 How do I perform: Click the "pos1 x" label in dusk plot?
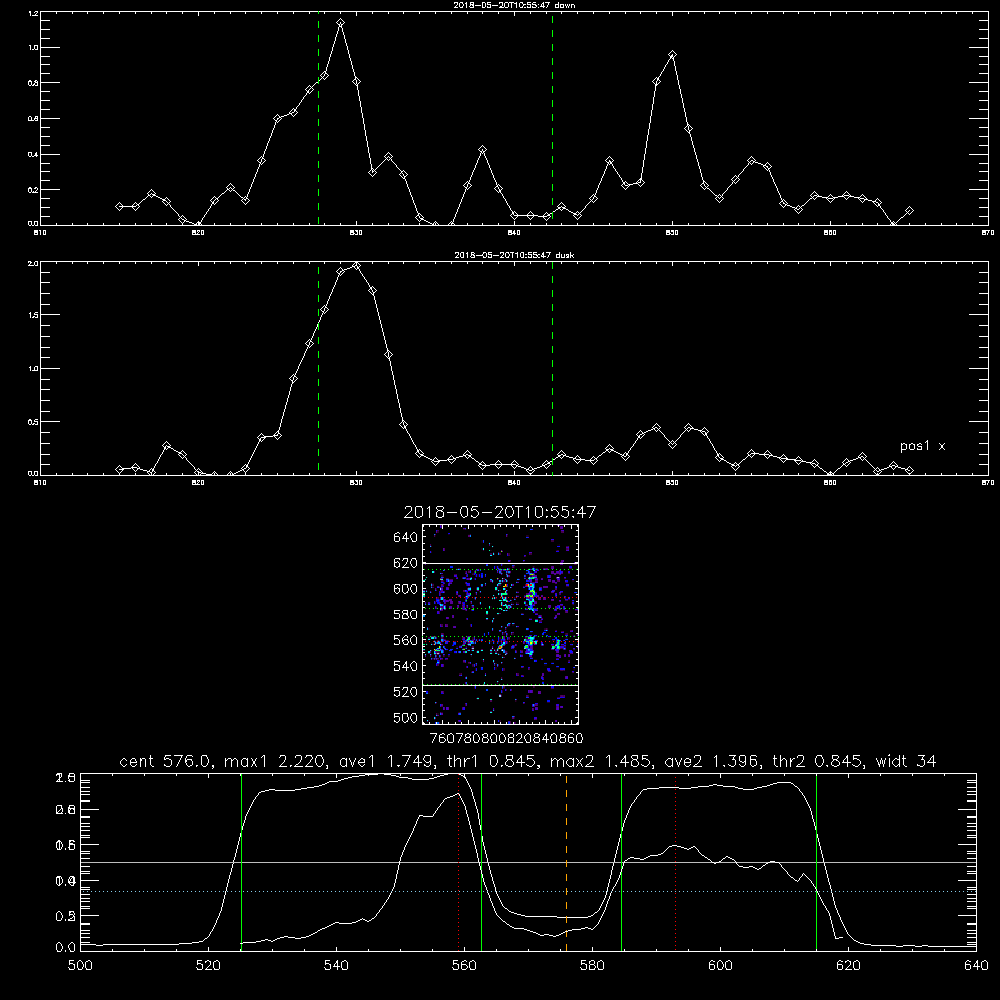tap(922, 446)
